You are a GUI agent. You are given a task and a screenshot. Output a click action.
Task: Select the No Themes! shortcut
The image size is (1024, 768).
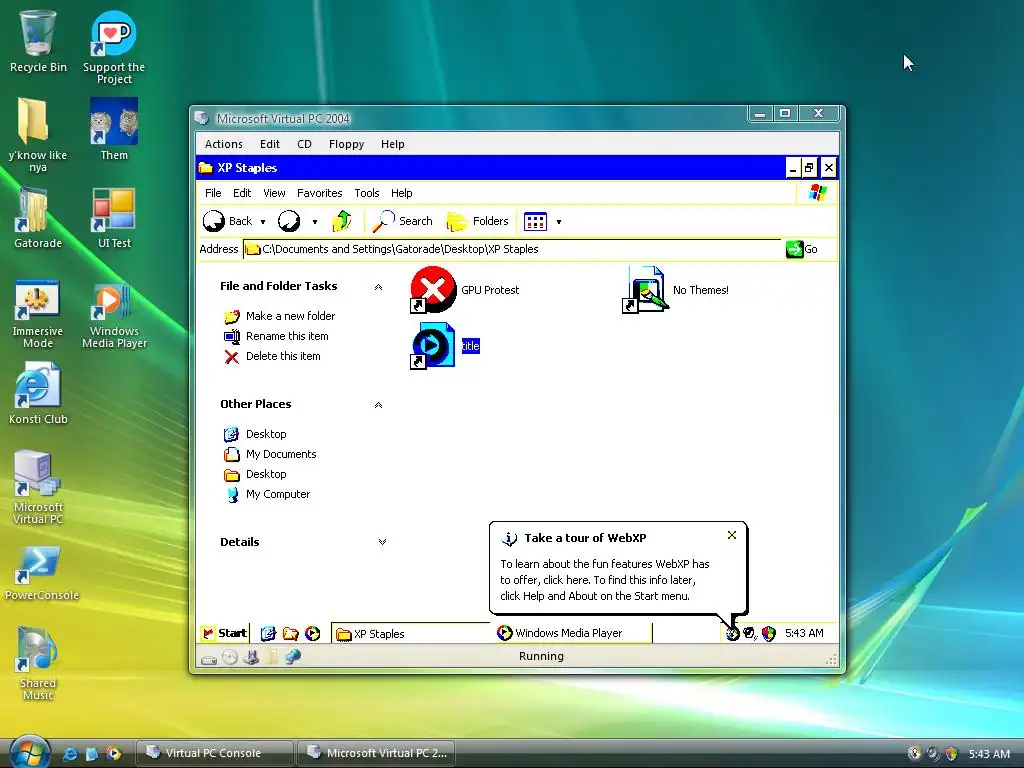676,290
